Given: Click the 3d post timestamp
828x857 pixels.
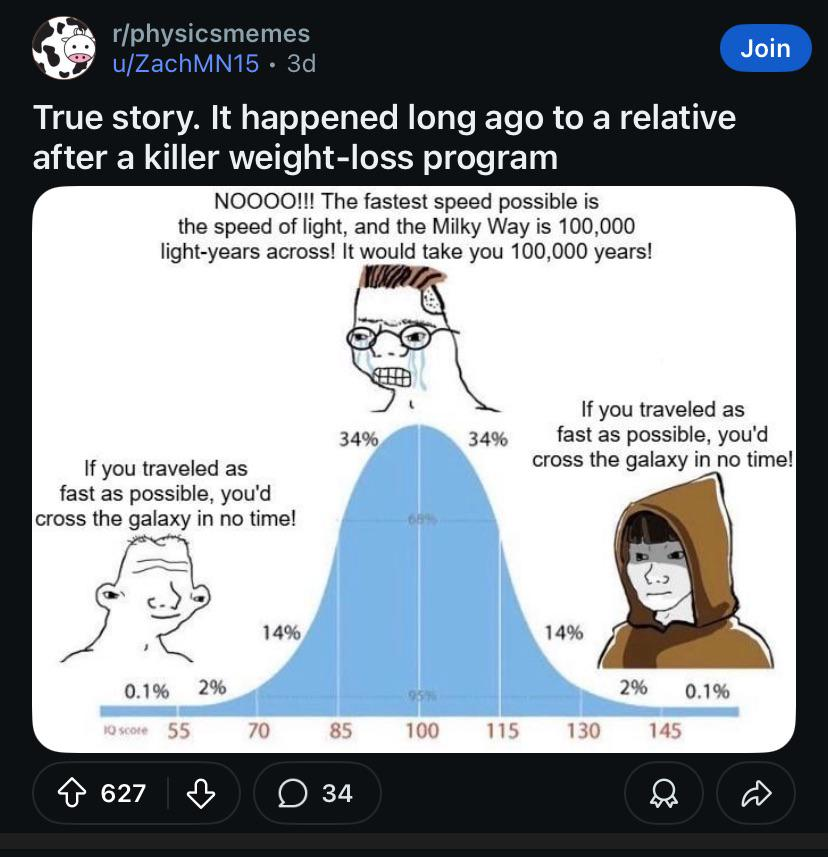Looking at the screenshot, I should [301, 64].
